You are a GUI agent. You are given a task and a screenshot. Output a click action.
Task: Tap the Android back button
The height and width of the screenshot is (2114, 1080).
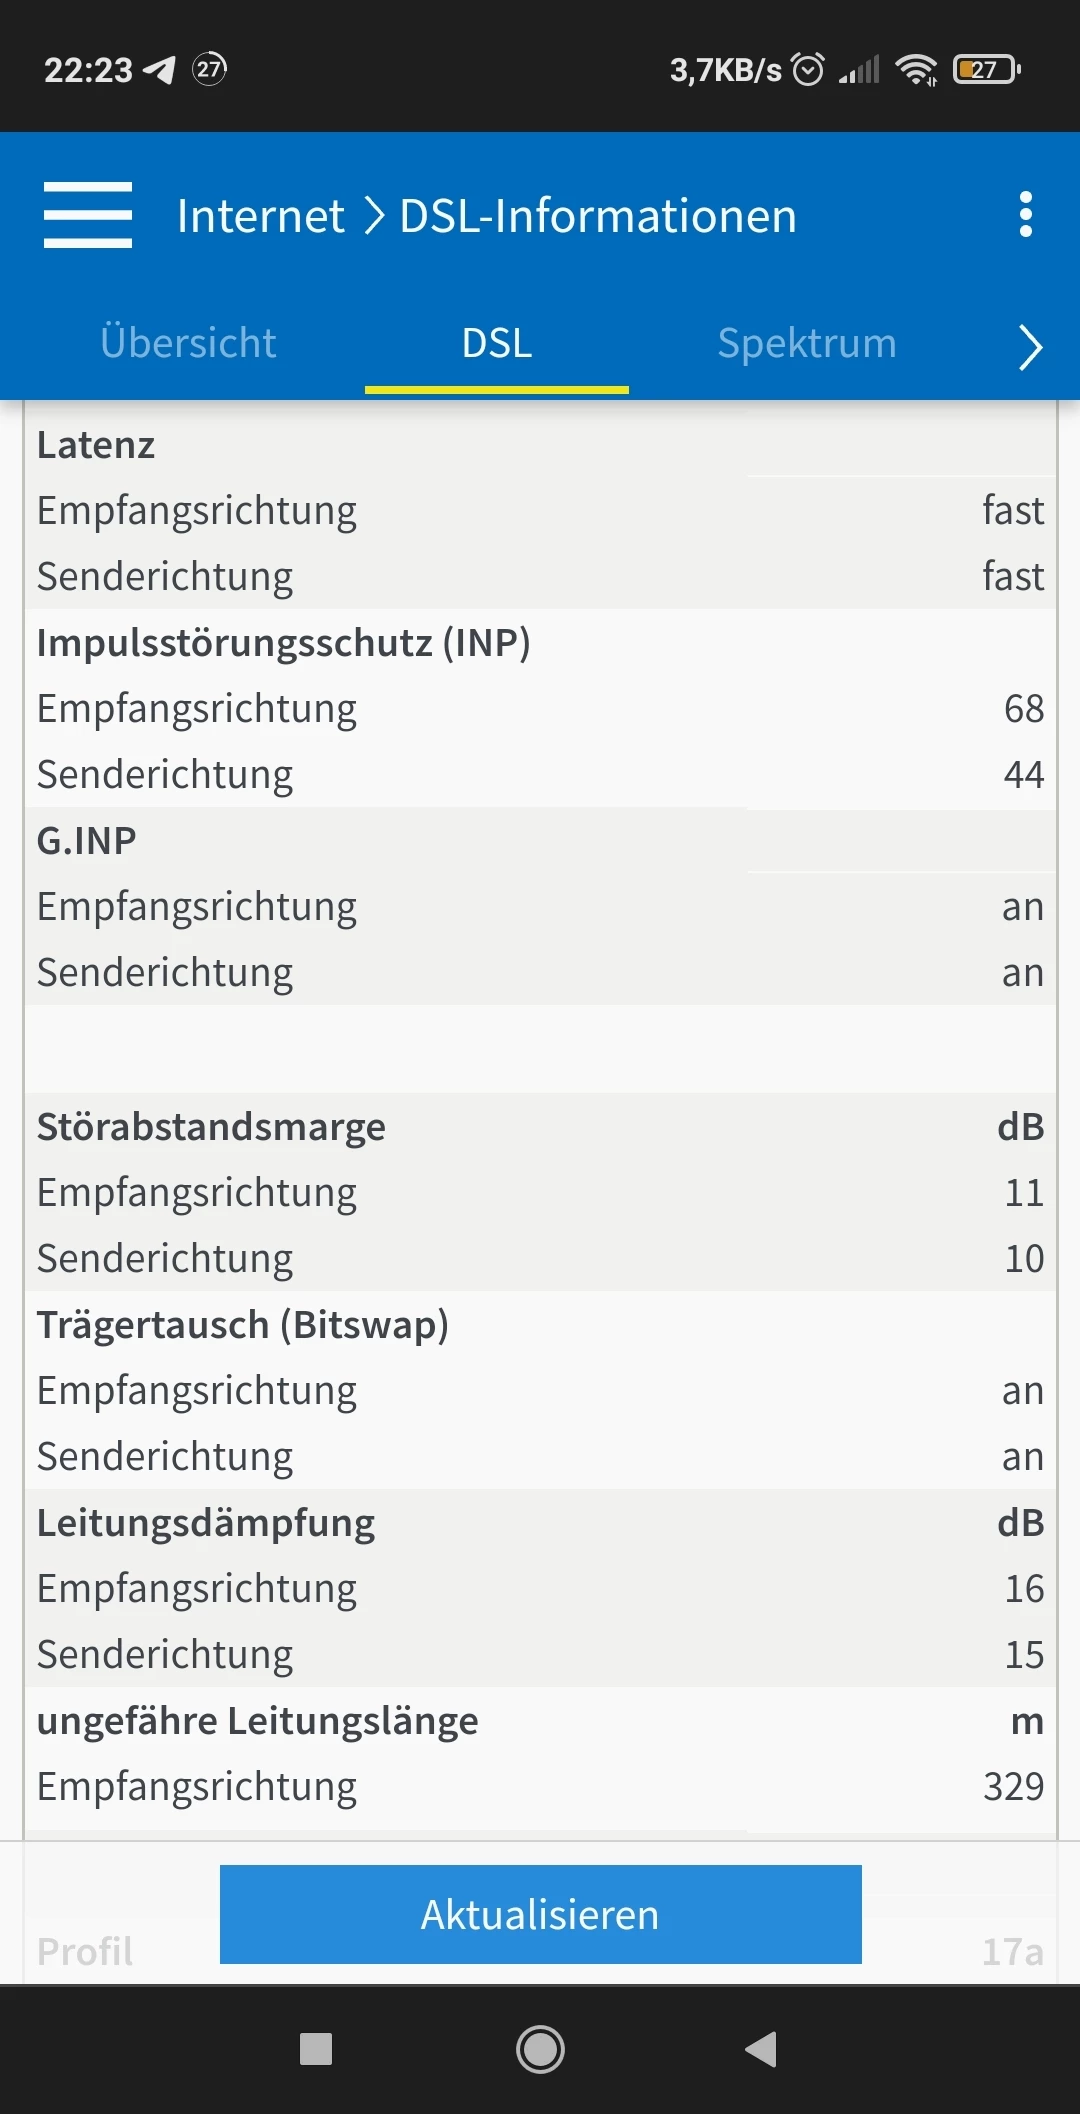click(762, 2049)
